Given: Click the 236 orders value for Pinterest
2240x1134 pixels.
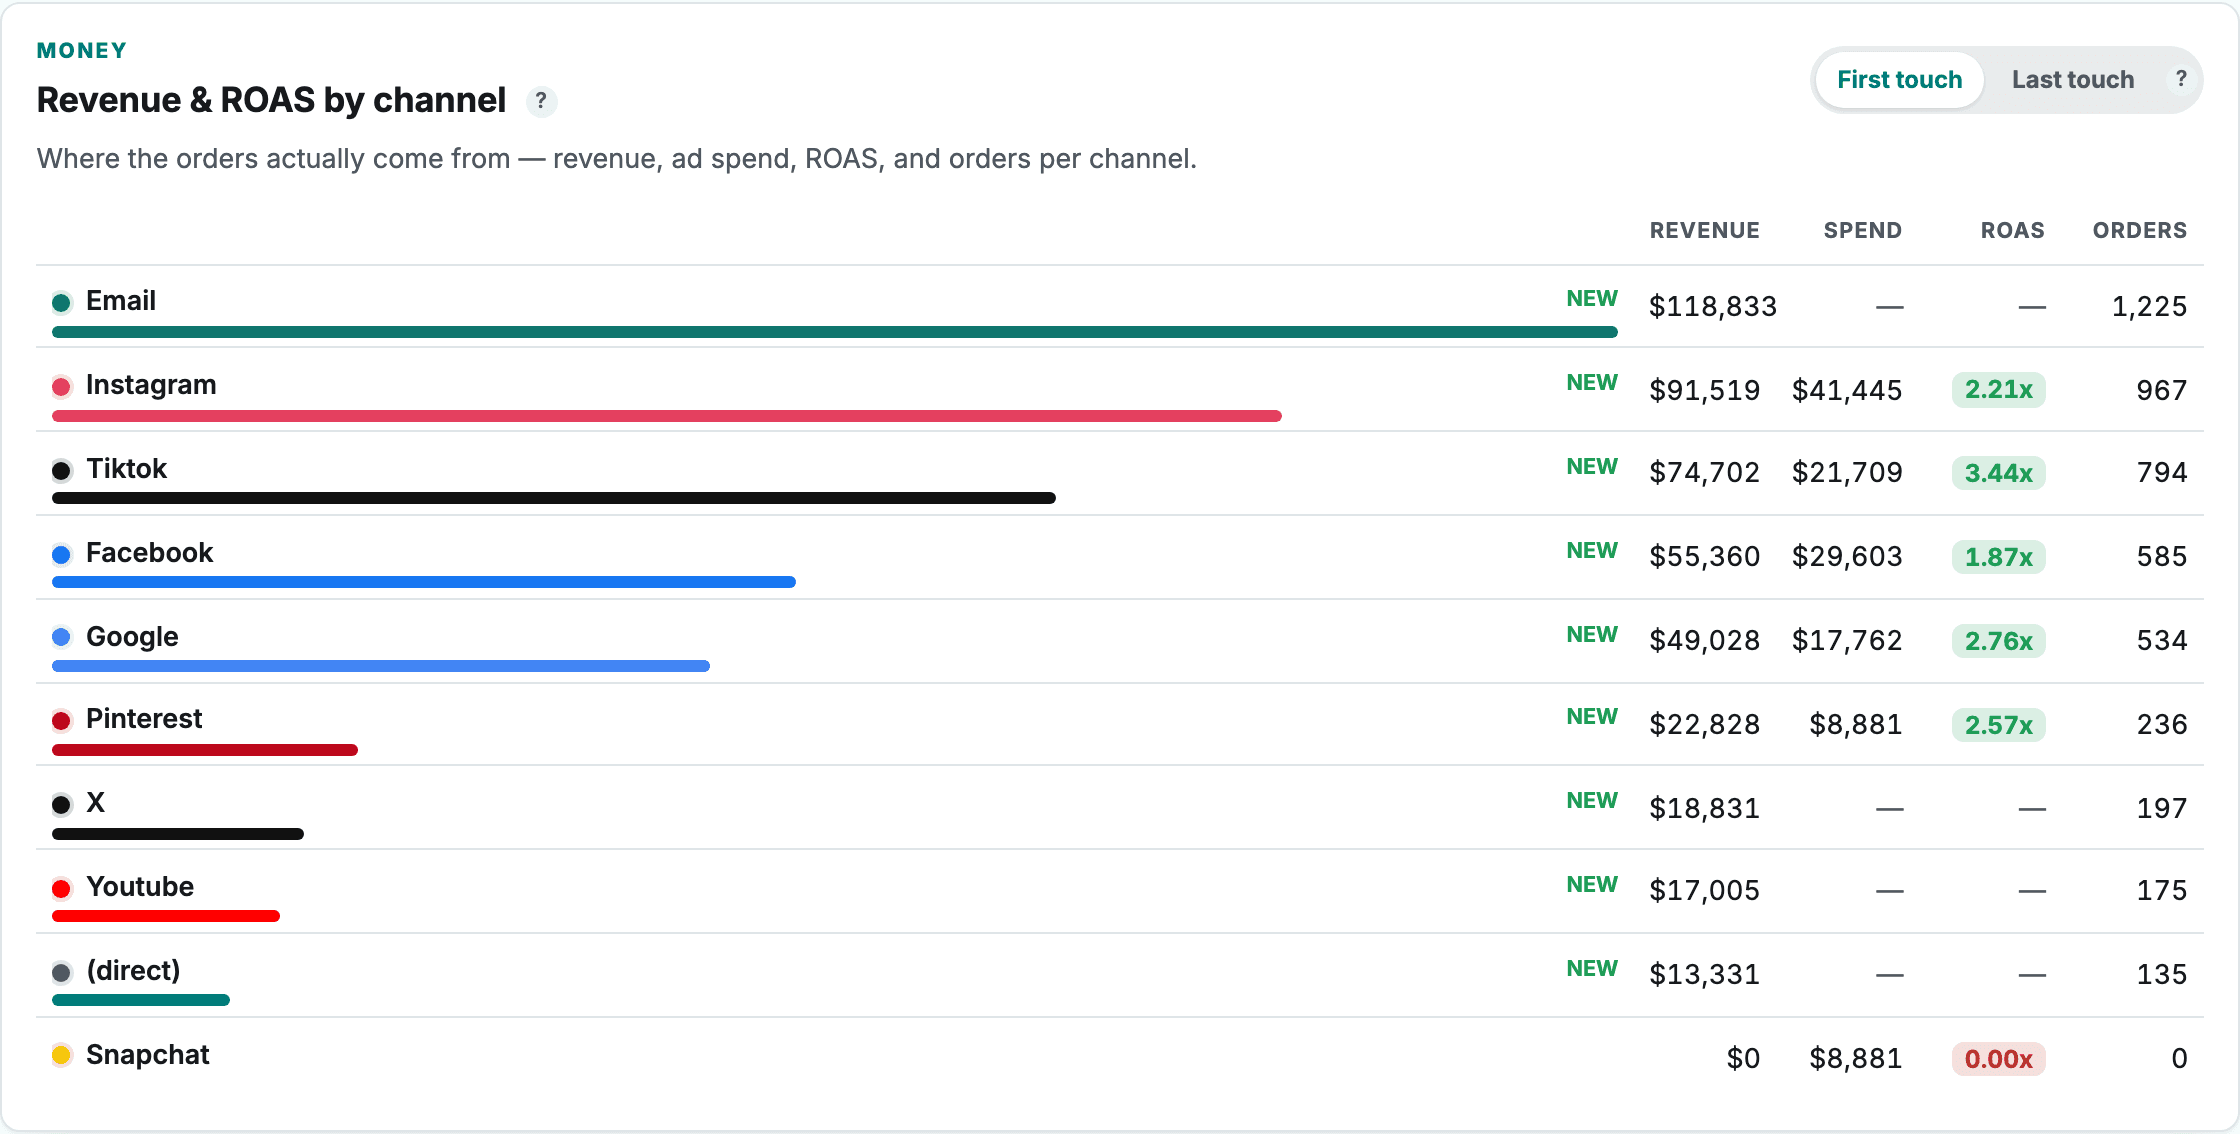Looking at the screenshot, I should 2162,724.
